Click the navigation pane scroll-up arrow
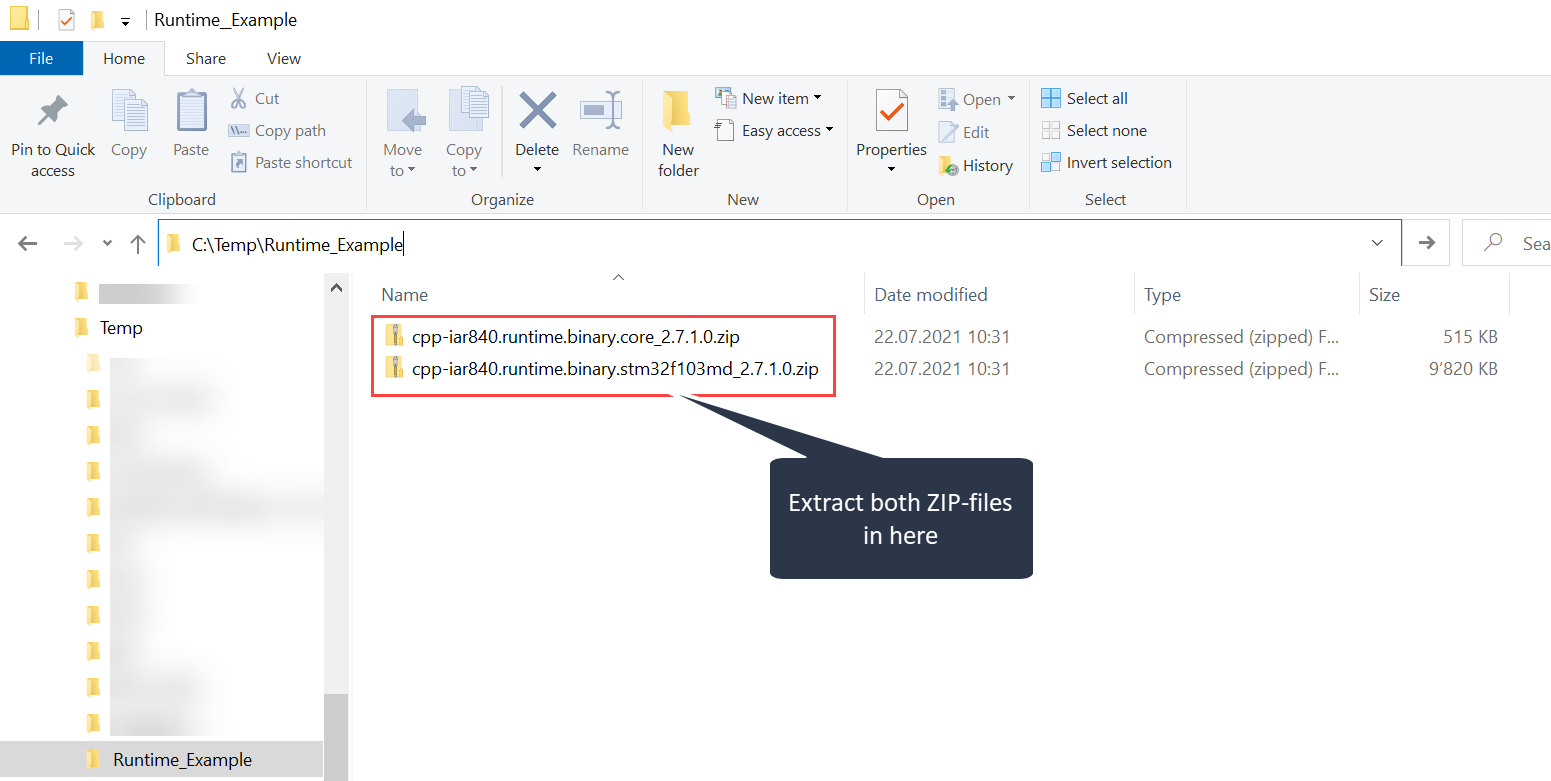Screen dimensions: 1551x781 pyautogui.click(x=336, y=288)
